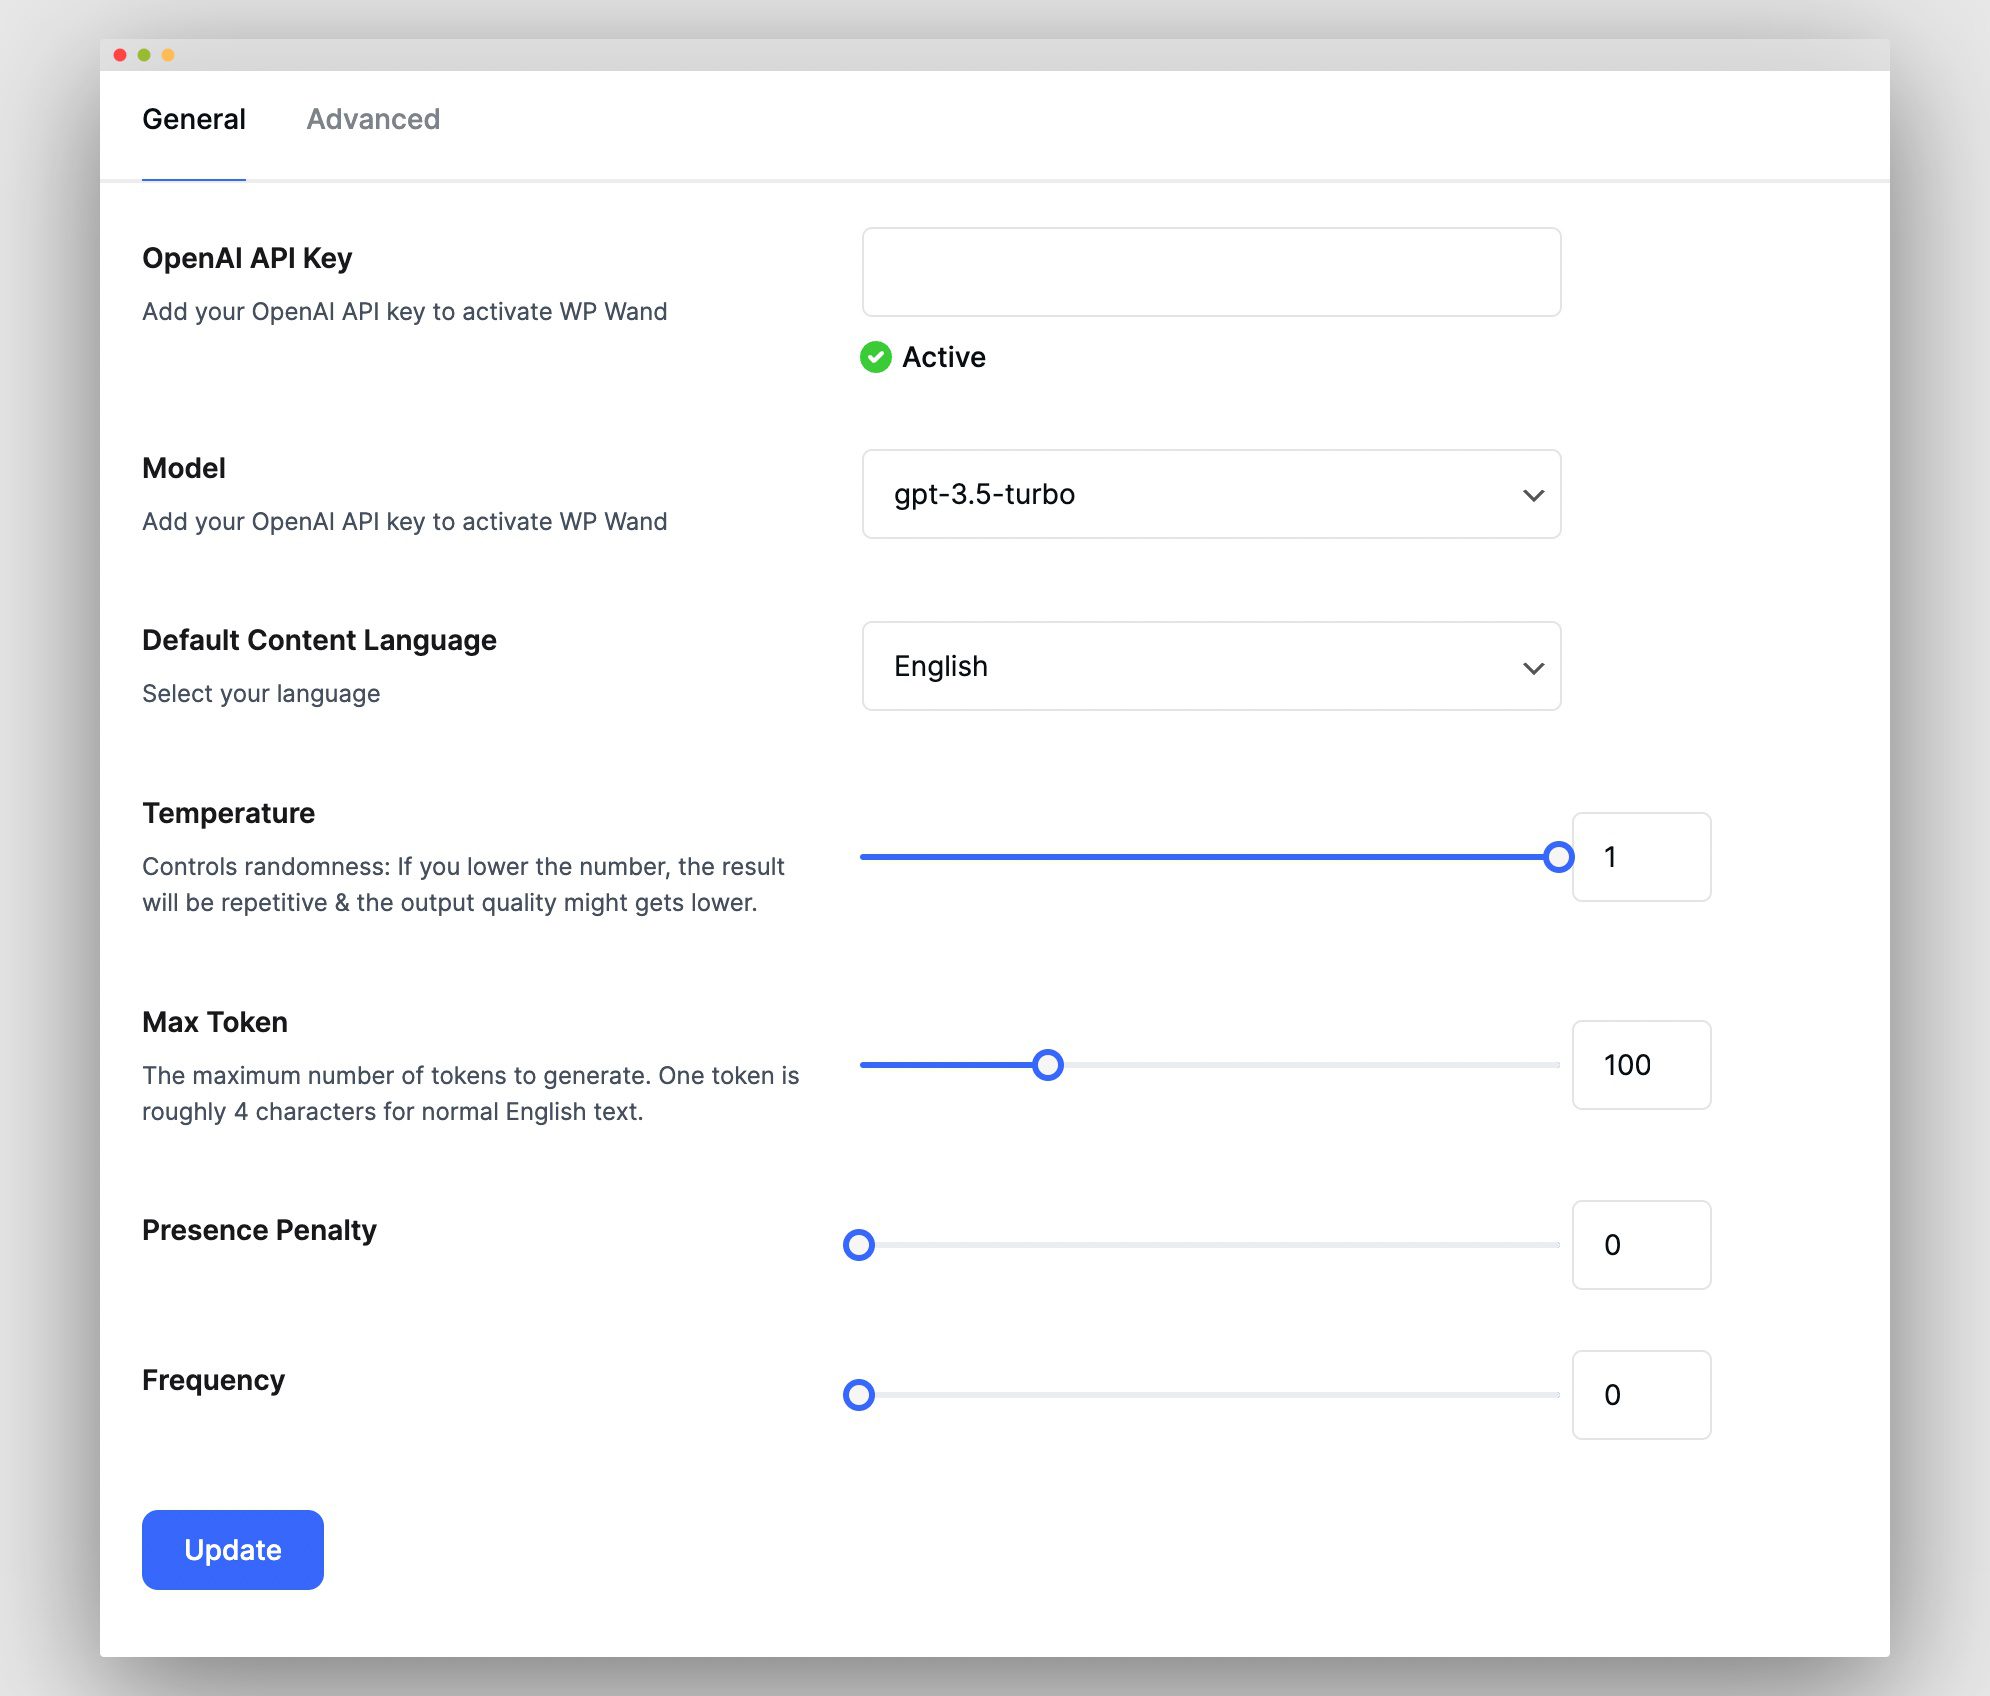
Task: Click the blue Update button
Action: click(233, 1550)
